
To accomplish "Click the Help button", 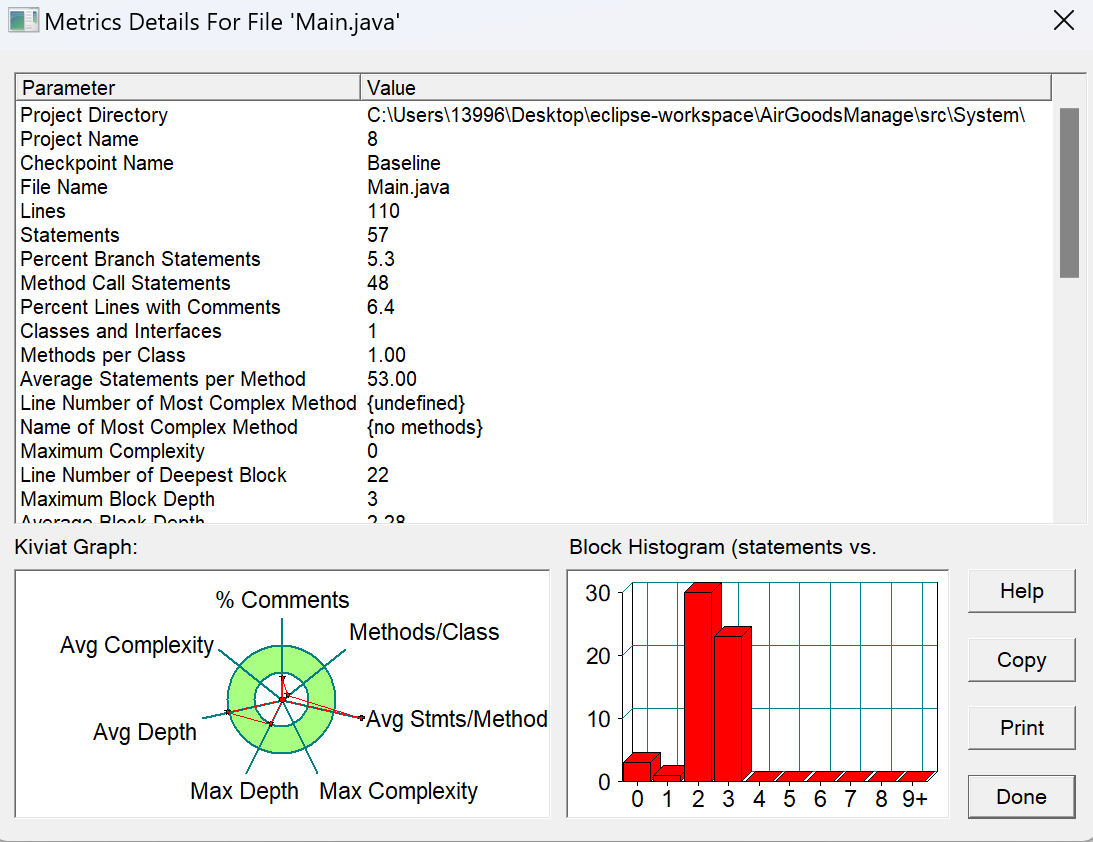I will [x=1021, y=591].
